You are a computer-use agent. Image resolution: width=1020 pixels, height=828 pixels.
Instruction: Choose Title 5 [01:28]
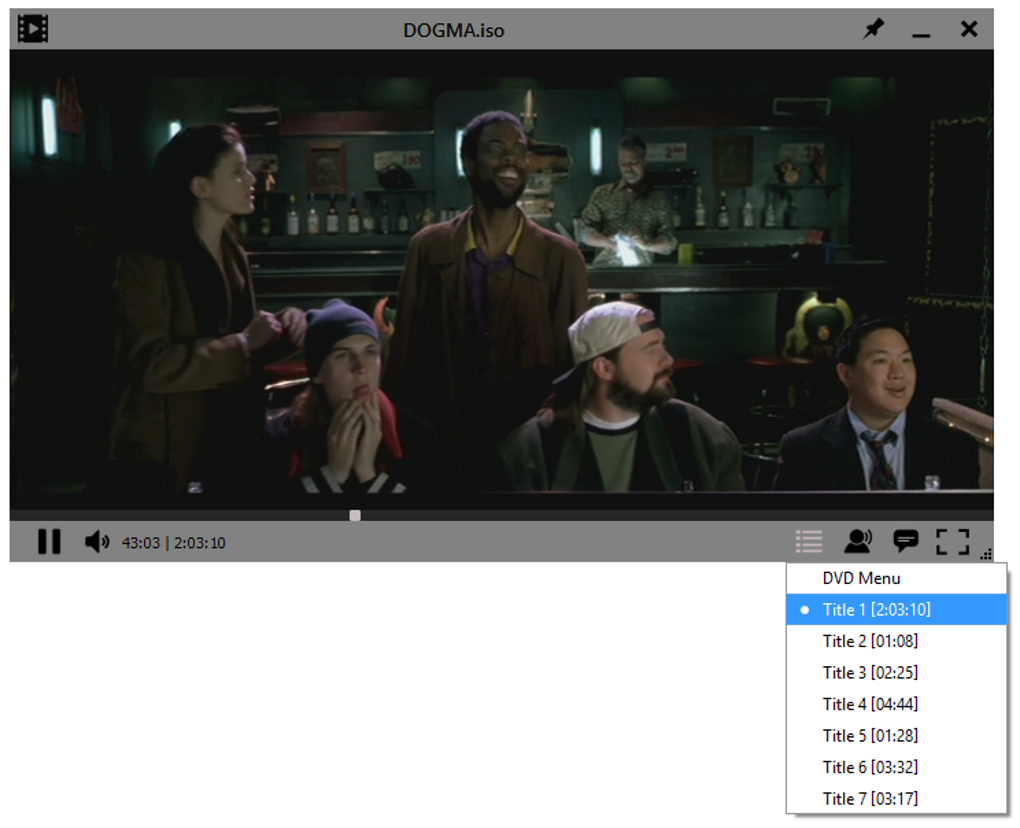(896, 736)
